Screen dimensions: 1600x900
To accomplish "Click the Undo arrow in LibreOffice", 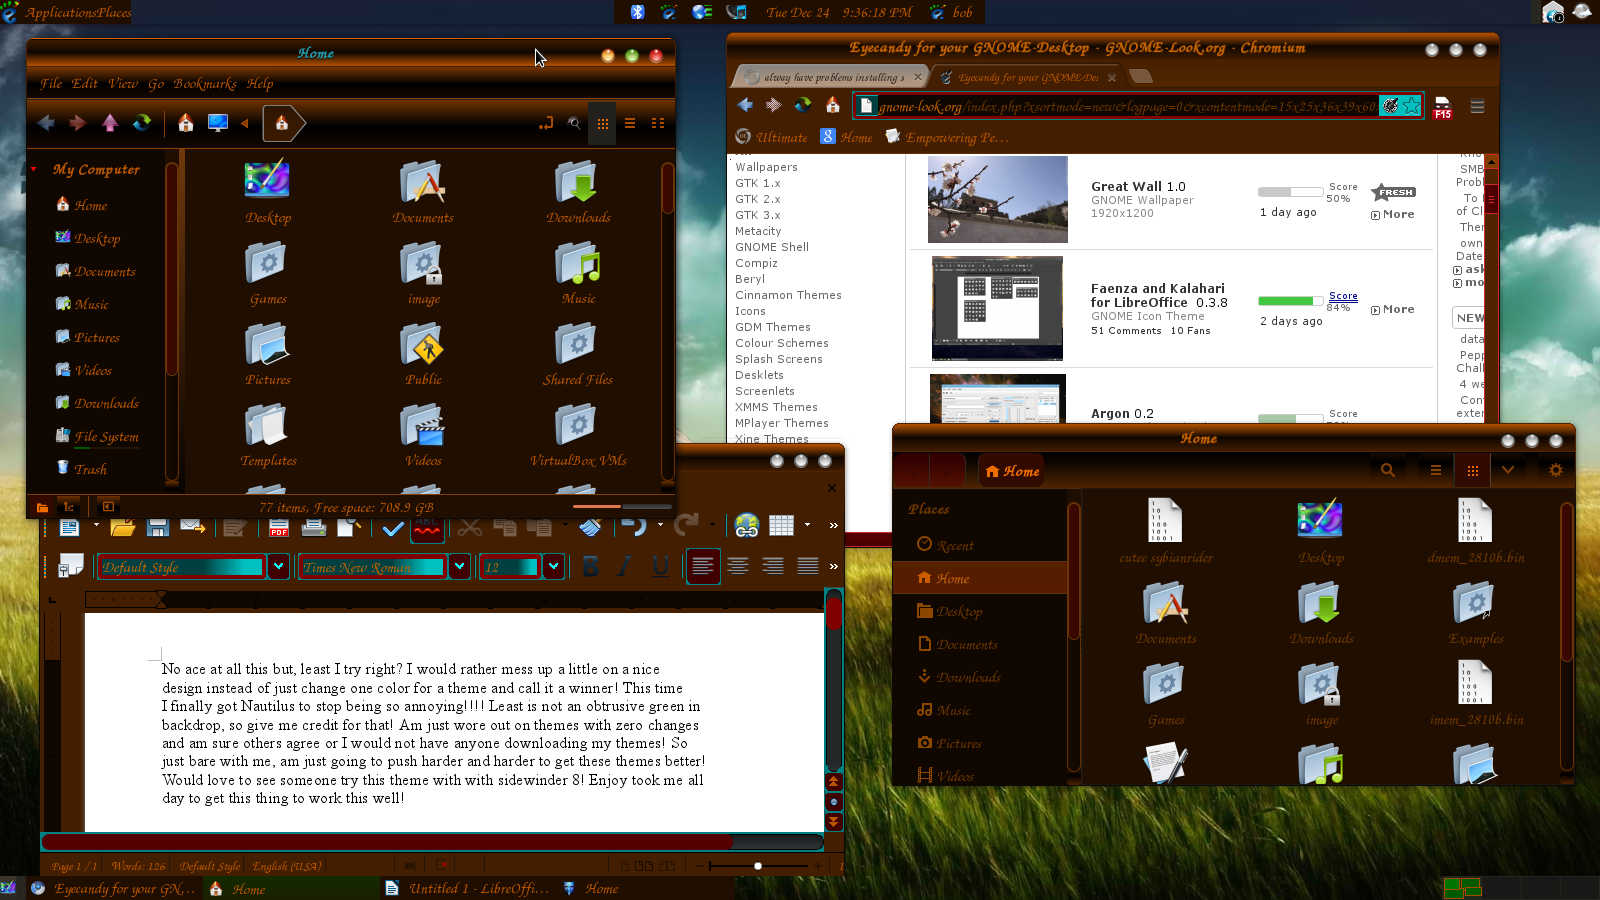I will click(x=633, y=524).
